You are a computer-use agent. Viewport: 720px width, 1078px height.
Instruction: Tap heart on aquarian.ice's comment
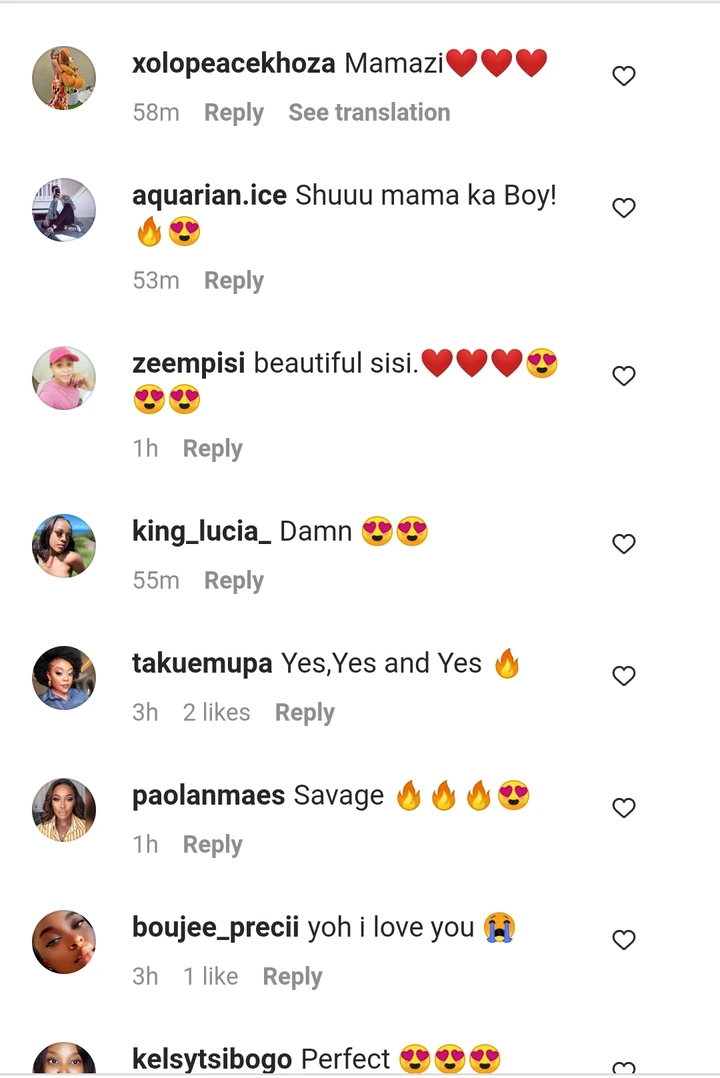(x=624, y=208)
